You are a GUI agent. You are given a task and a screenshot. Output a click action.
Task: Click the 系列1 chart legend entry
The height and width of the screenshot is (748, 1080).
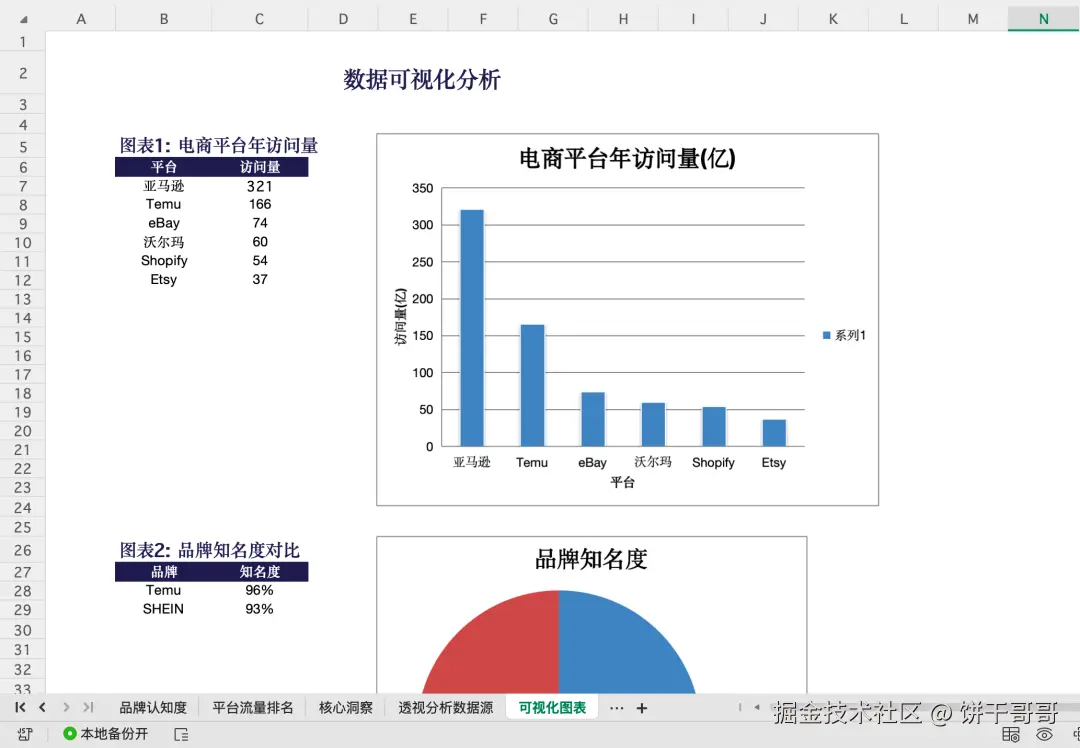point(844,335)
